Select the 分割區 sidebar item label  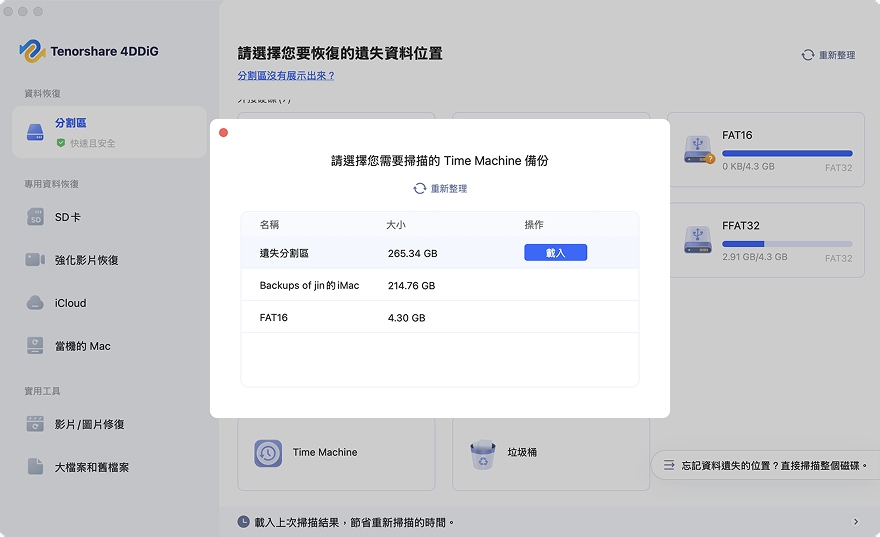coord(71,123)
